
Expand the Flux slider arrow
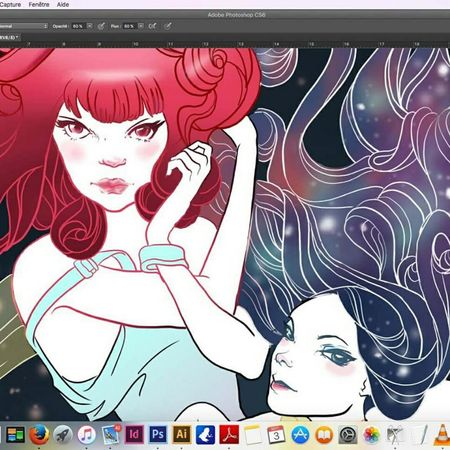tap(141, 26)
